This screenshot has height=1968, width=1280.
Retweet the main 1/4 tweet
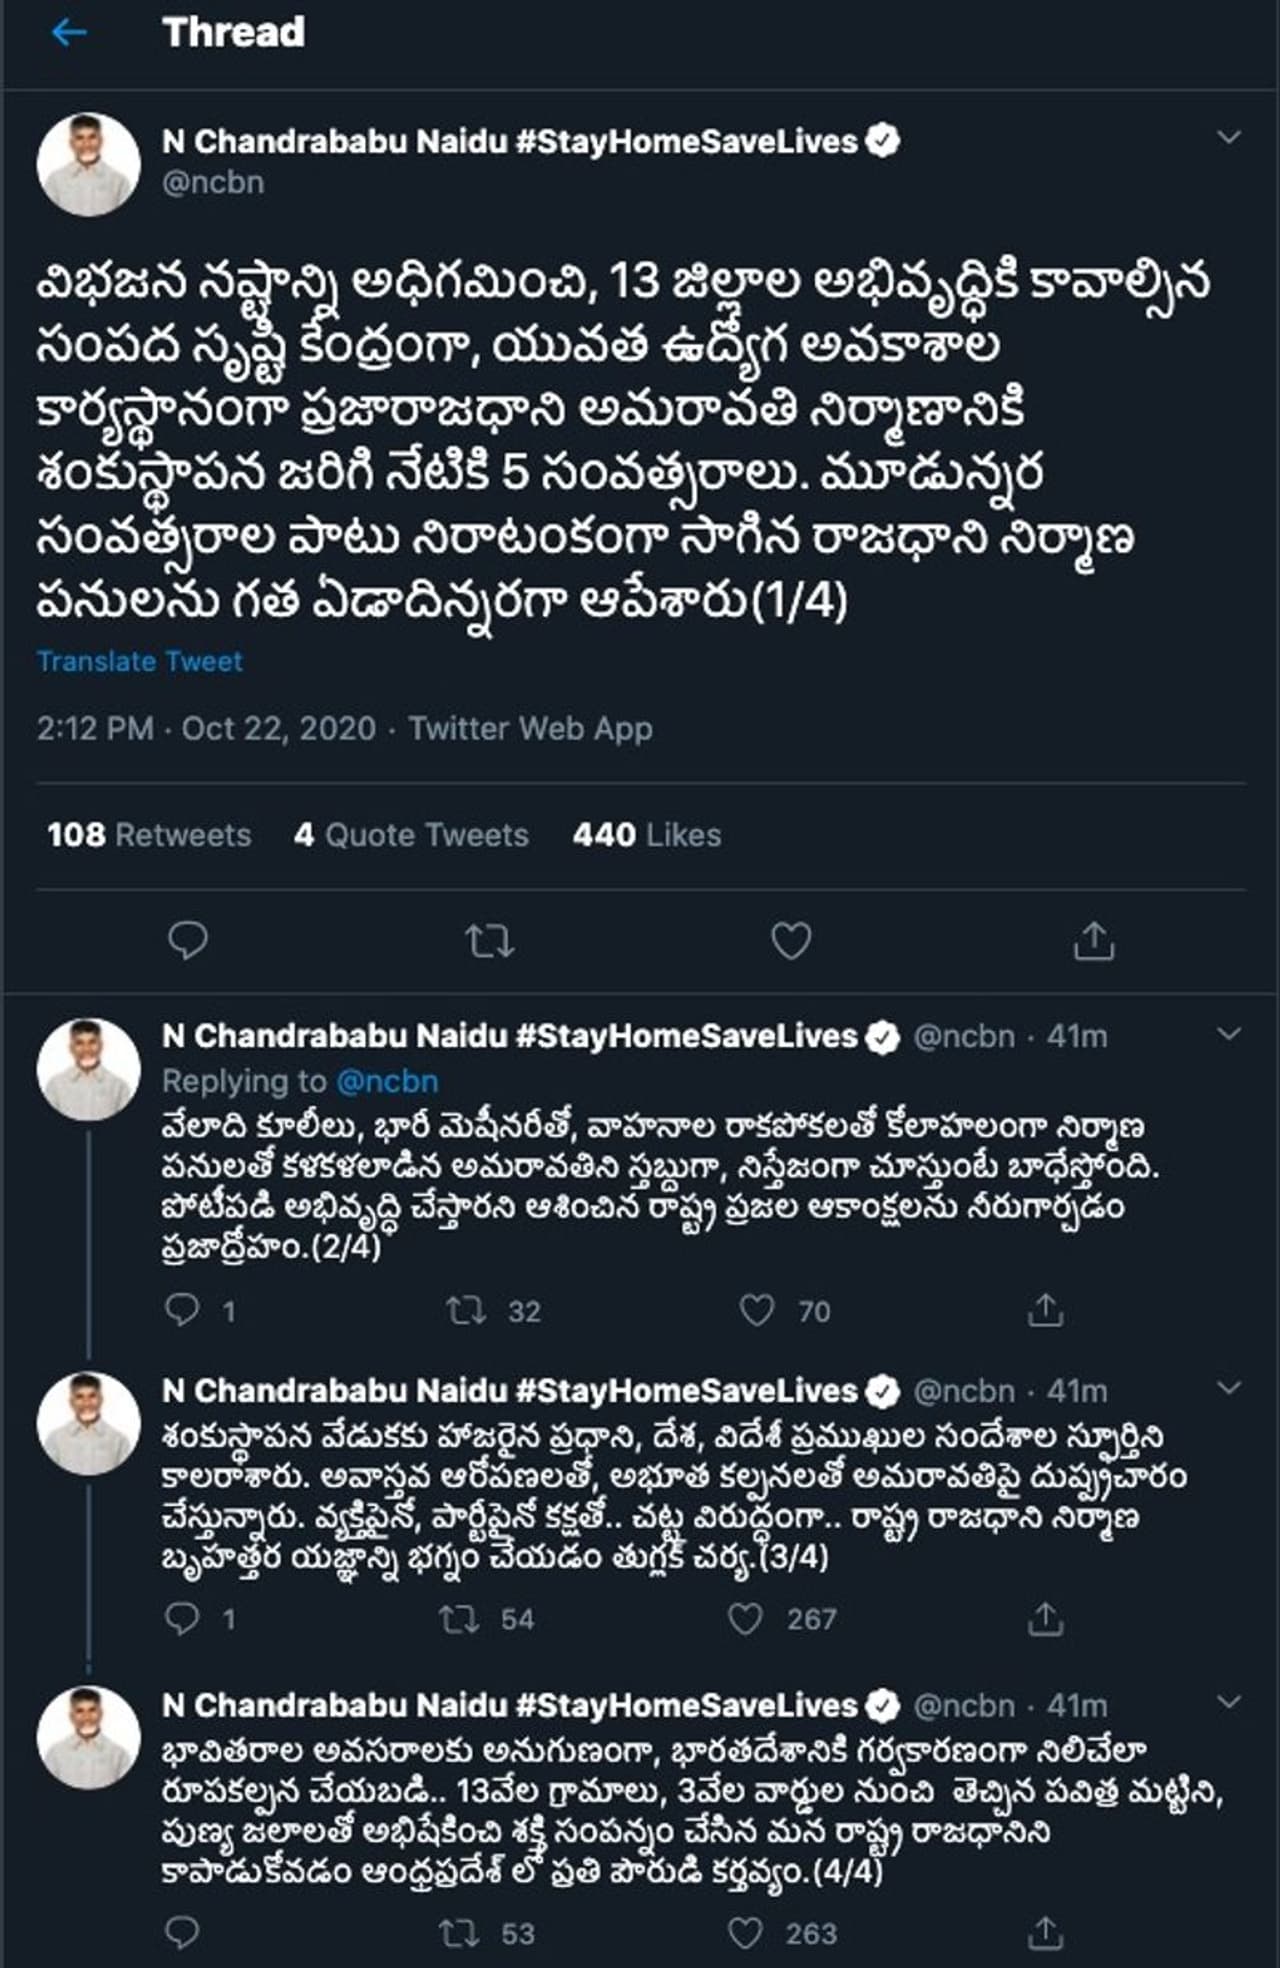(490, 941)
